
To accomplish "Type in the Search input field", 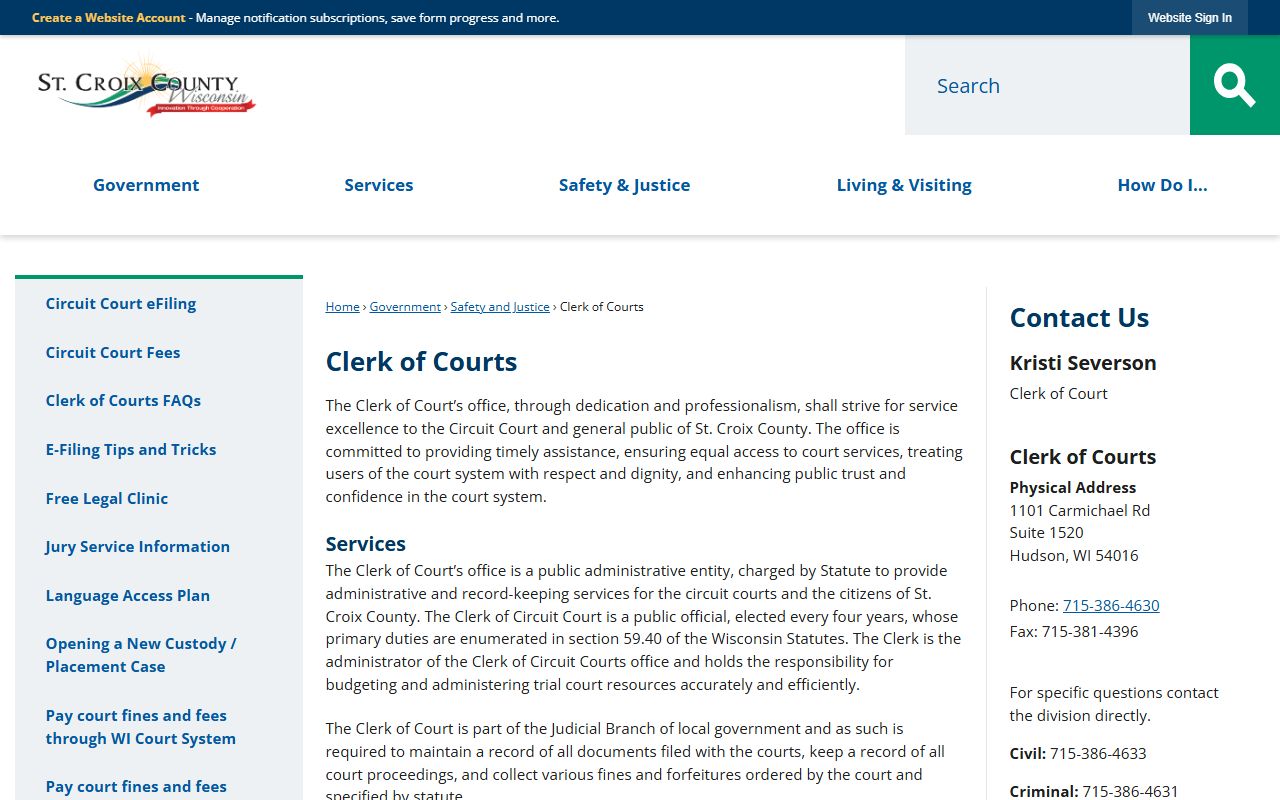I will point(1046,86).
